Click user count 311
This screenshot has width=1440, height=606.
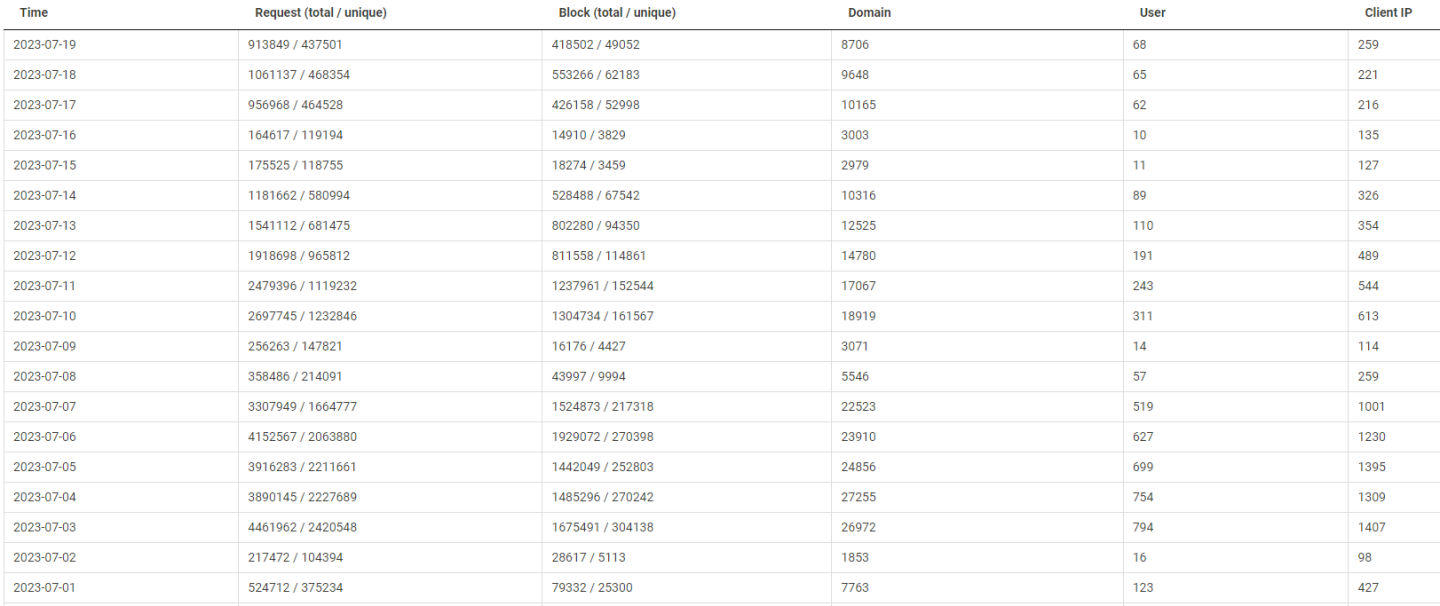(1142, 316)
